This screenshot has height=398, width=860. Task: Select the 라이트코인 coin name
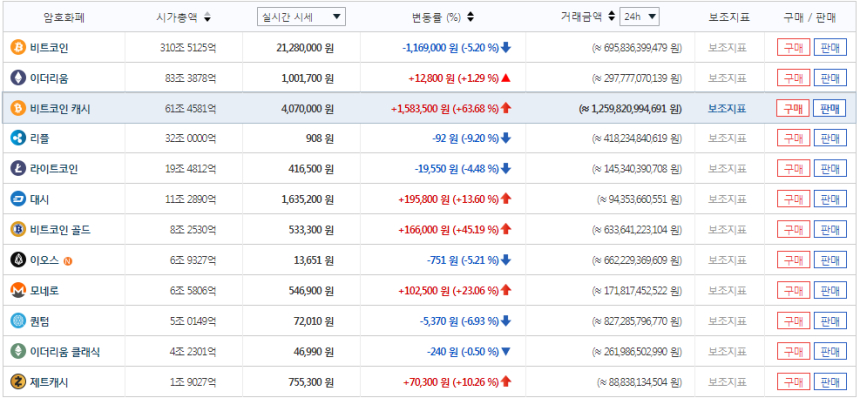[x=54, y=169]
